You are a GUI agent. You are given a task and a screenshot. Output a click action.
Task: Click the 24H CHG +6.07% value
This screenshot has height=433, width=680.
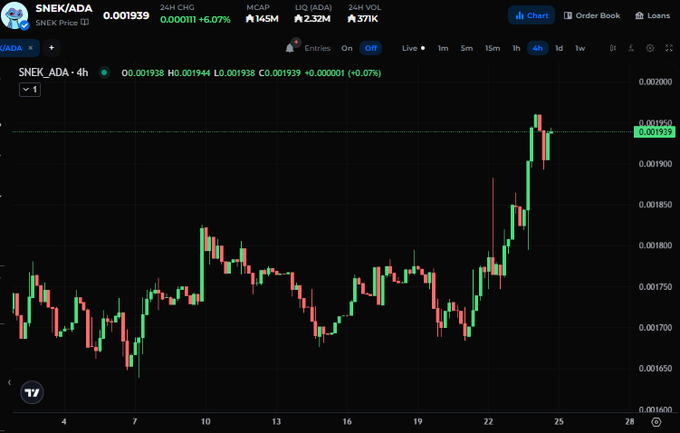click(x=214, y=20)
